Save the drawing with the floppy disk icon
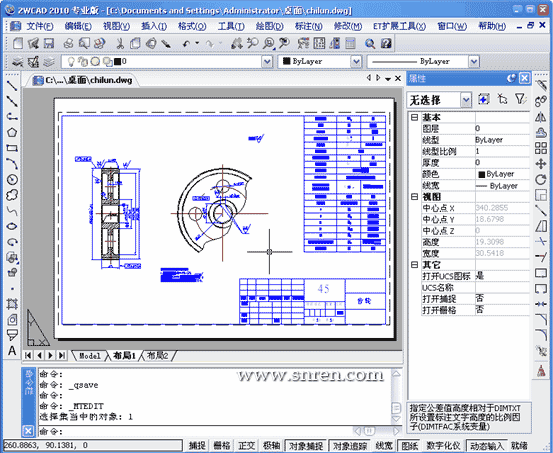 49,43
